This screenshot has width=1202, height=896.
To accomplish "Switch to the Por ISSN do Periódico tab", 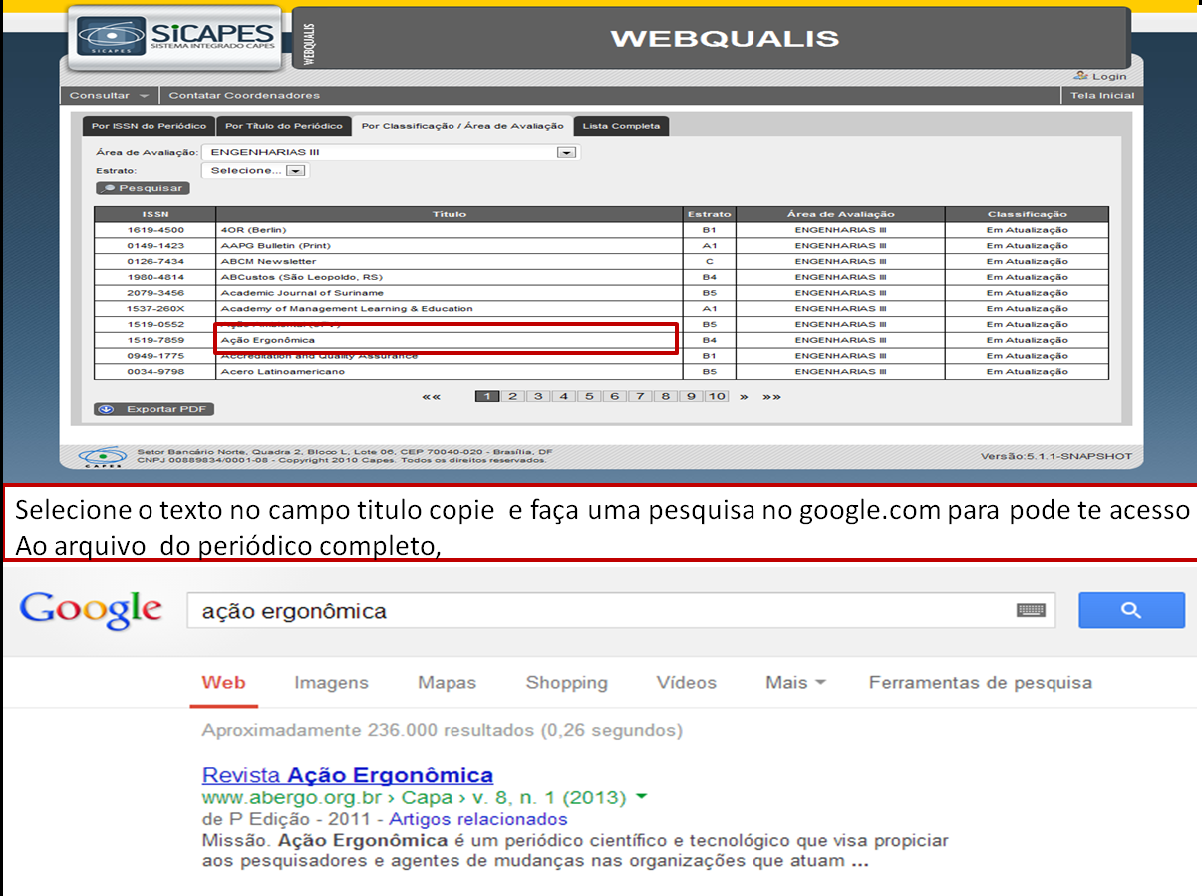I will (149, 126).
